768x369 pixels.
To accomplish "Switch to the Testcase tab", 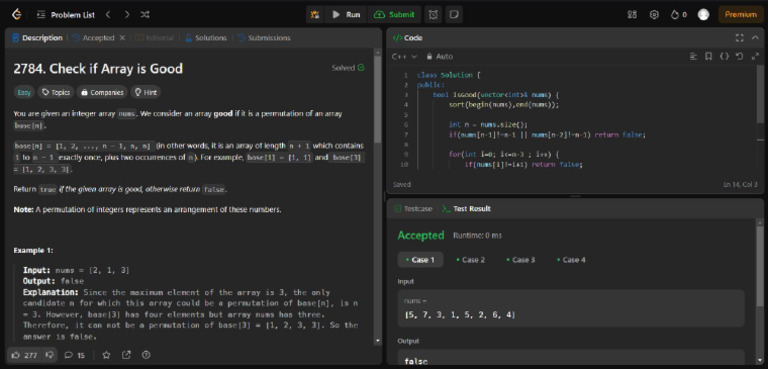I will (x=413, y=209).
